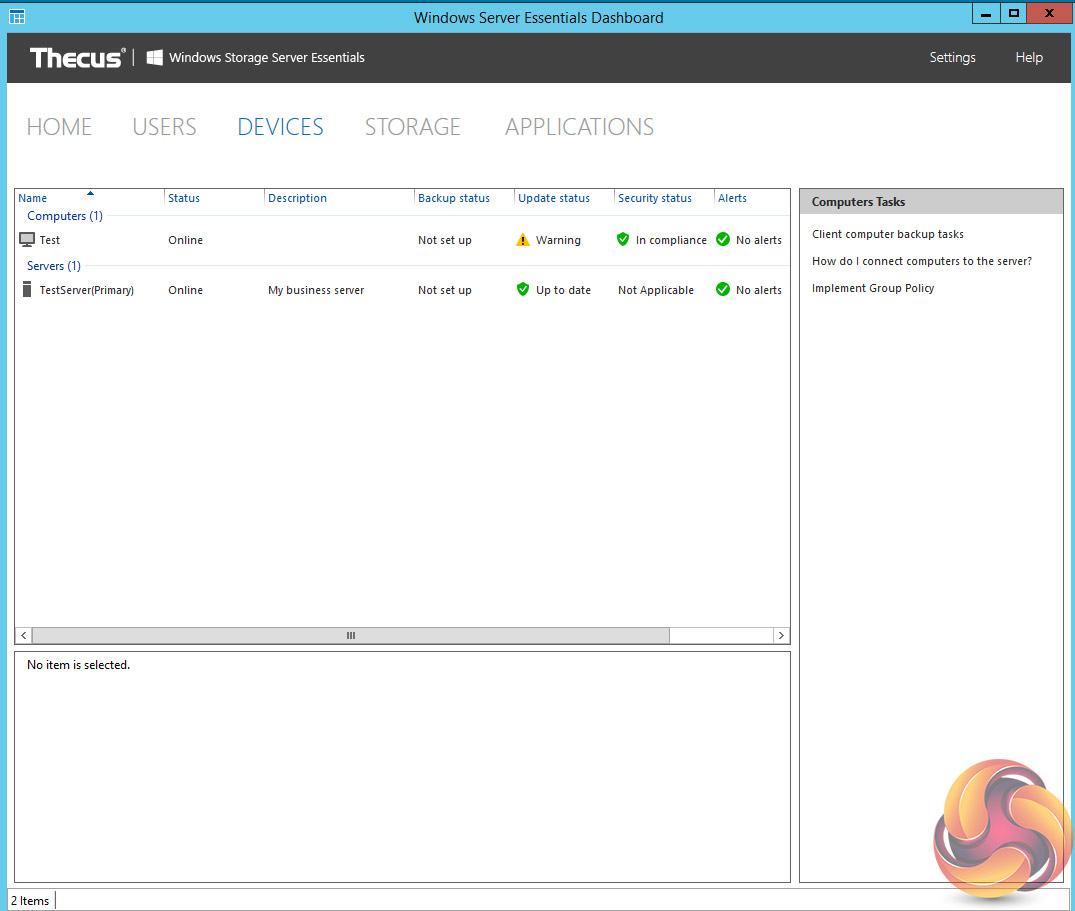Select the Implement Group Policy task

tap(873, 288)
